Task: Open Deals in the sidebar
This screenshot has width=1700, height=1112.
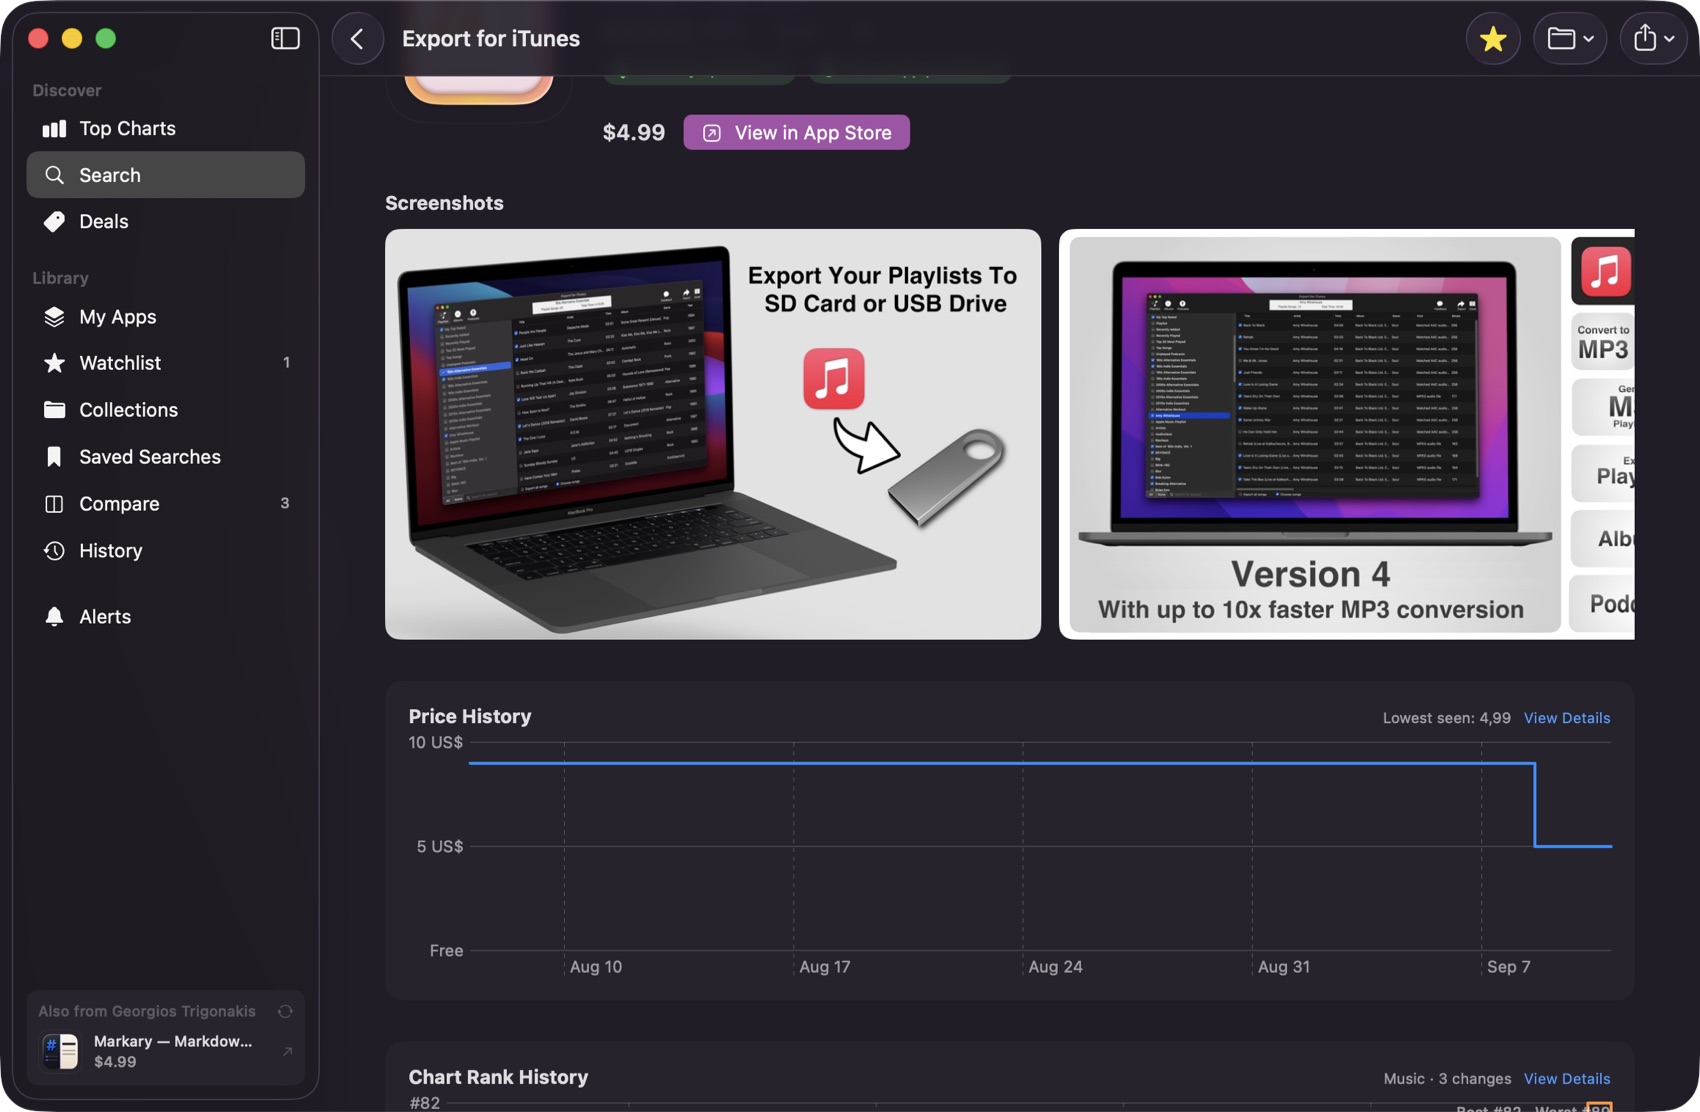Action: pos(166,221)
